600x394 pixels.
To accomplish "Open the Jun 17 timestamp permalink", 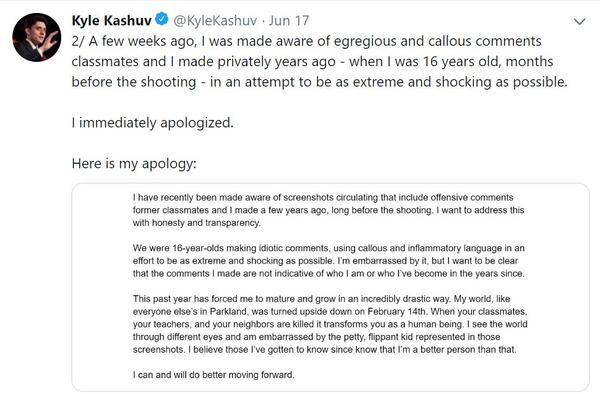I will click(x=289, y=20).
